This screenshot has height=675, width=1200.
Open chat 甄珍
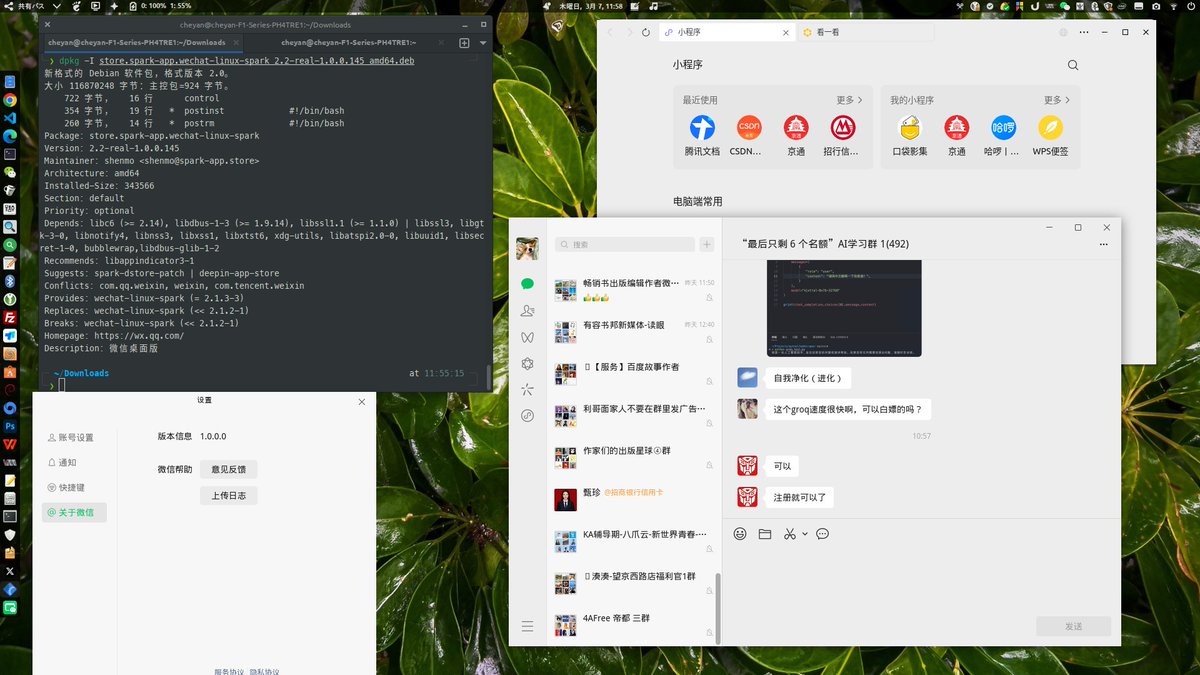coord(634,499)
